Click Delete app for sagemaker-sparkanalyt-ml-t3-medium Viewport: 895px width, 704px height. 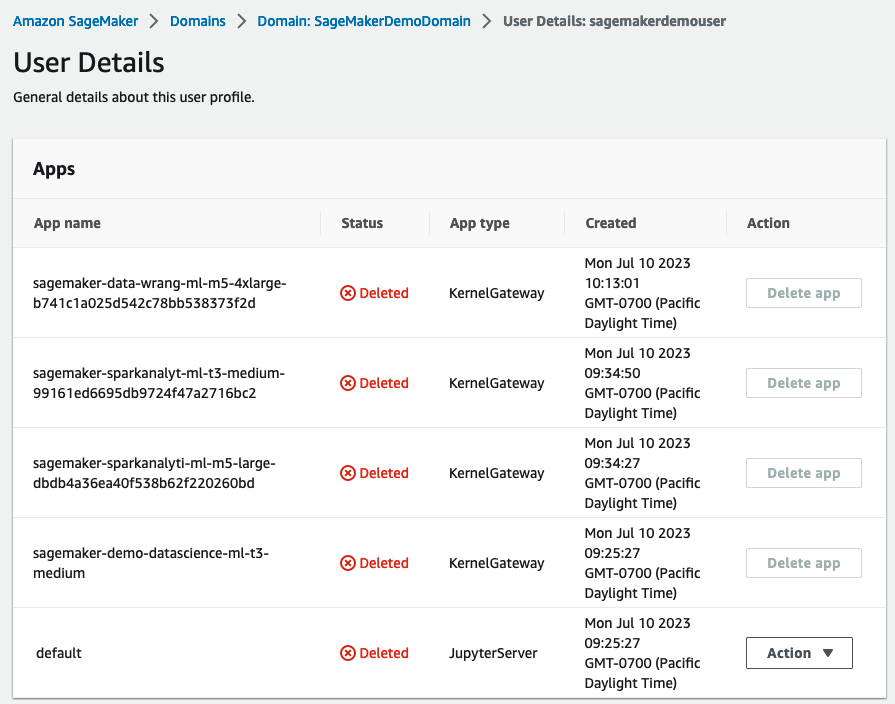coord(803,383)
